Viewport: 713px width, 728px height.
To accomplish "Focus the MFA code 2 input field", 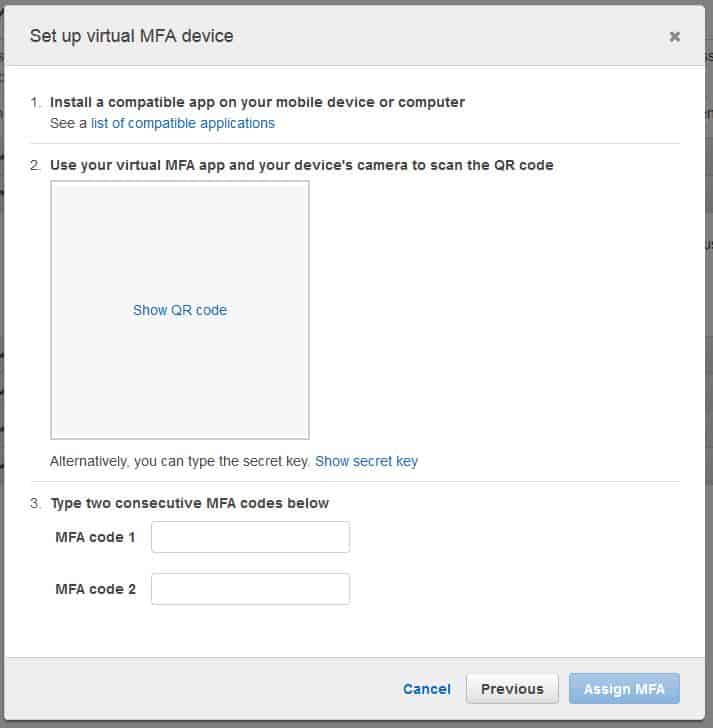I will point(250,589).
